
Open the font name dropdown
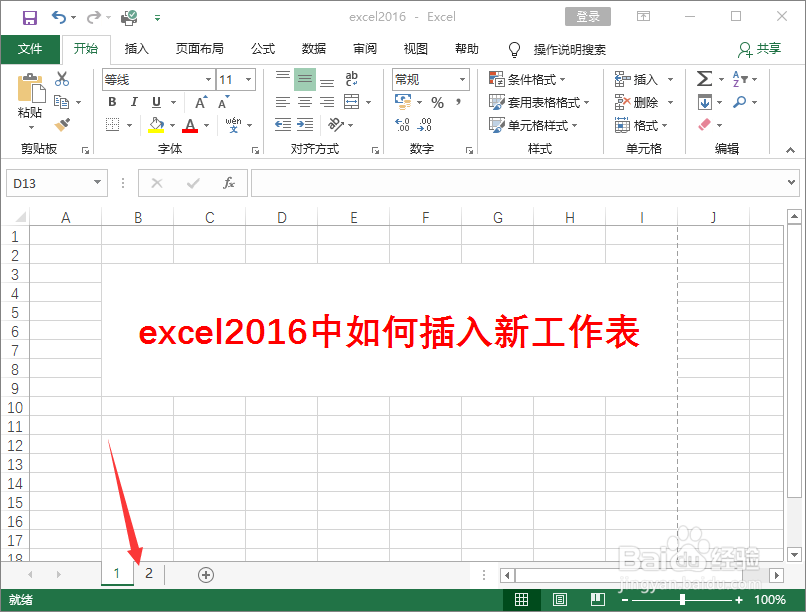(208, 80)
